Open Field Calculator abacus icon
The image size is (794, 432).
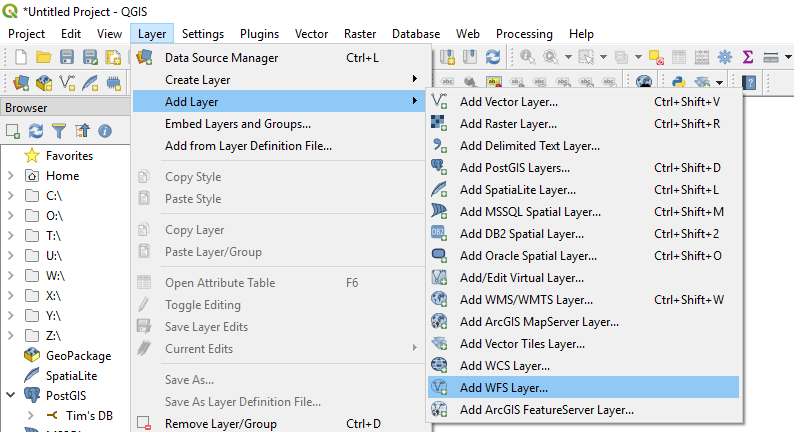[701, 57]
